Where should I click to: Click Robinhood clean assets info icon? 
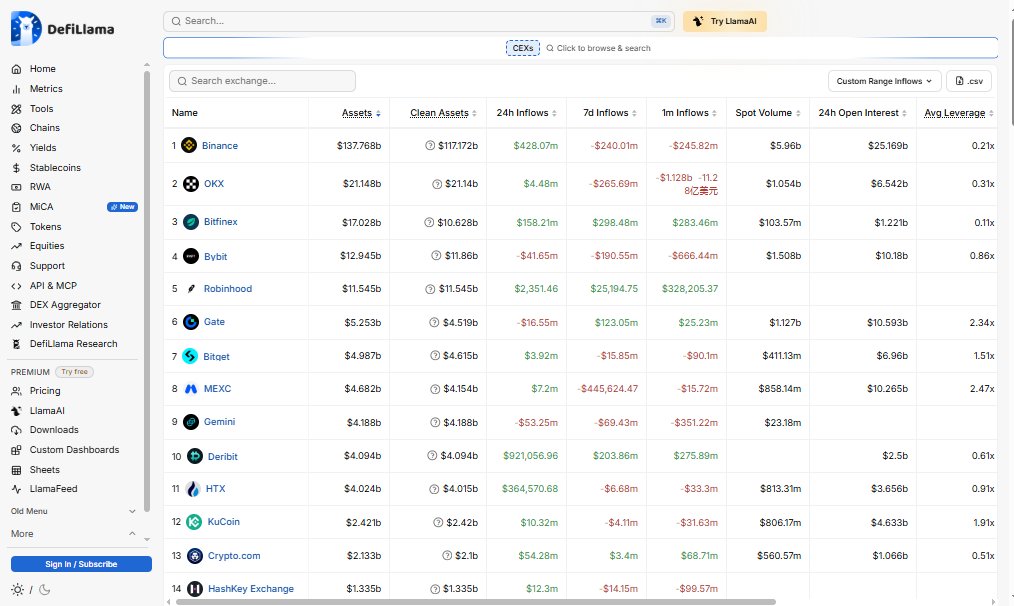(430, 289)
